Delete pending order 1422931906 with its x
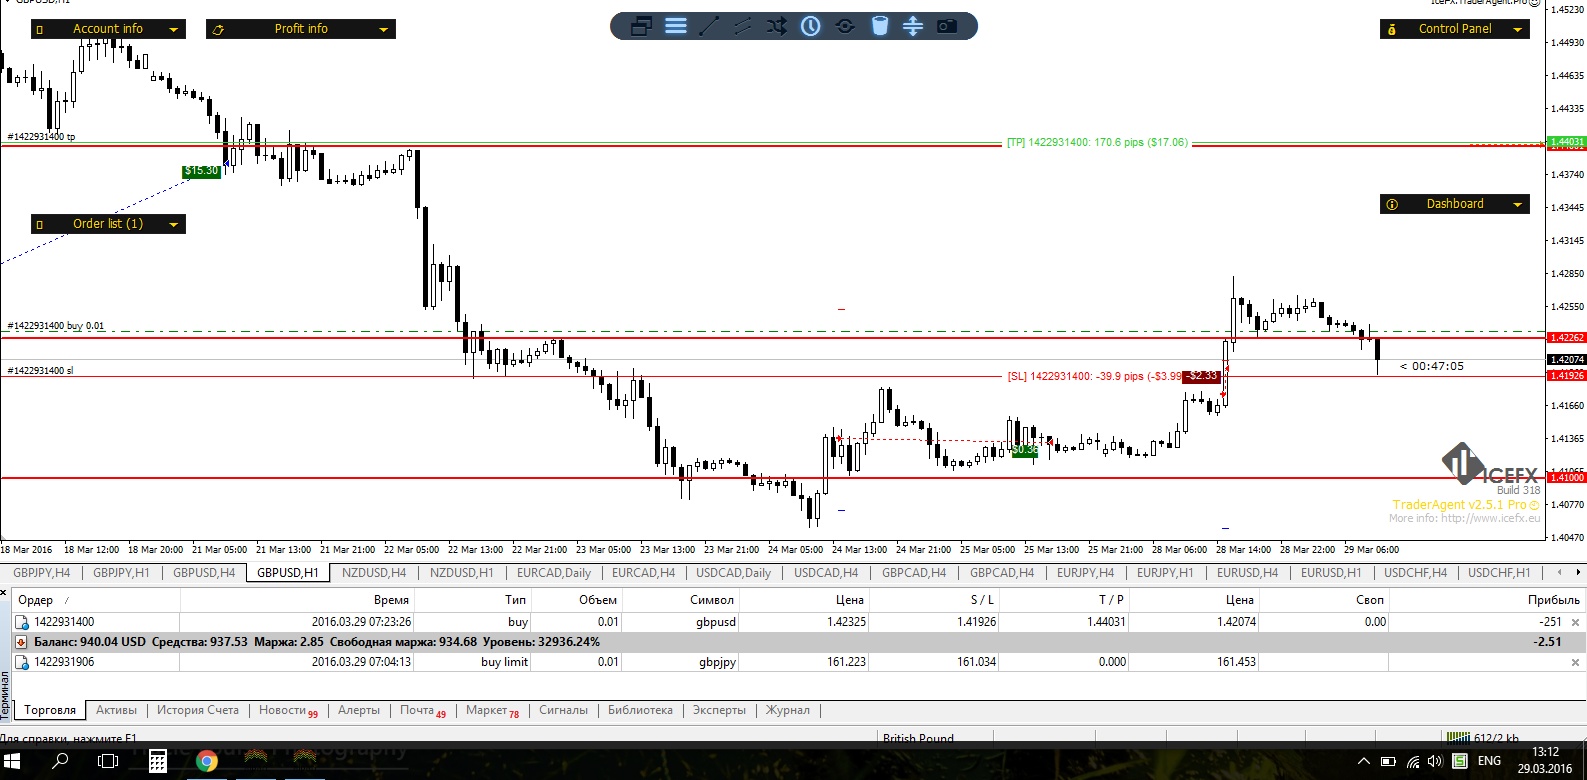 point(1575,662)
